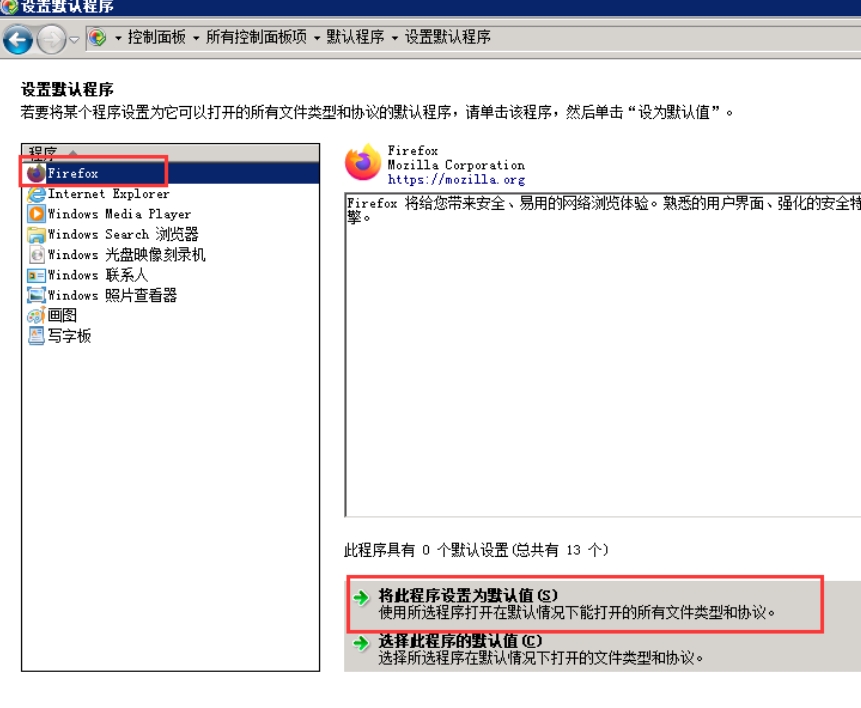Click the large Firefox logo in details pane
This screenshot has width=861, height=708.
coord(363,163)
